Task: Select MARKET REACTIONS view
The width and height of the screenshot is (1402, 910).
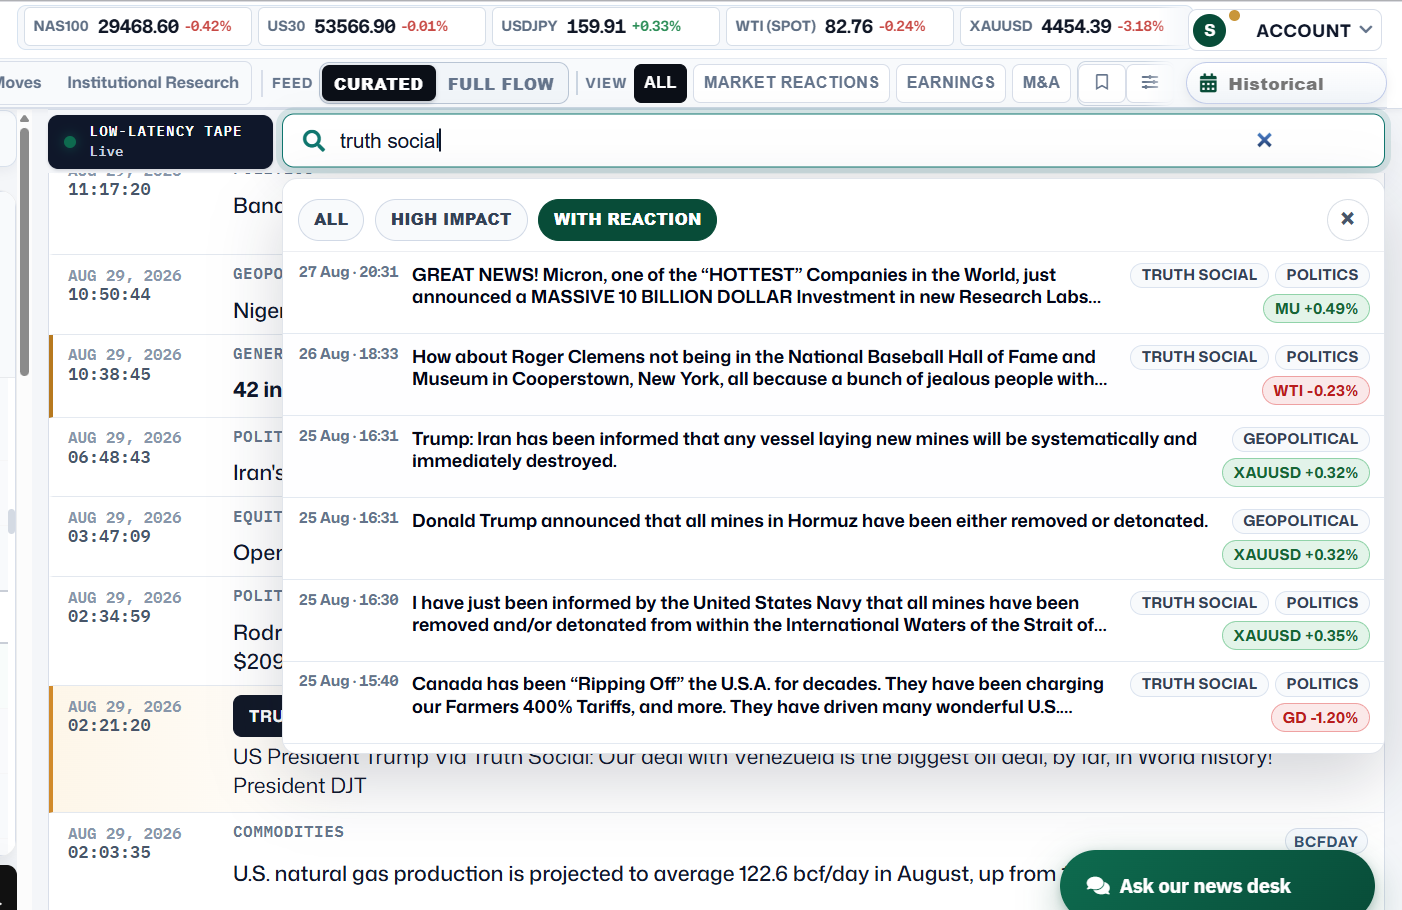Action: click(x=791, y=83)
